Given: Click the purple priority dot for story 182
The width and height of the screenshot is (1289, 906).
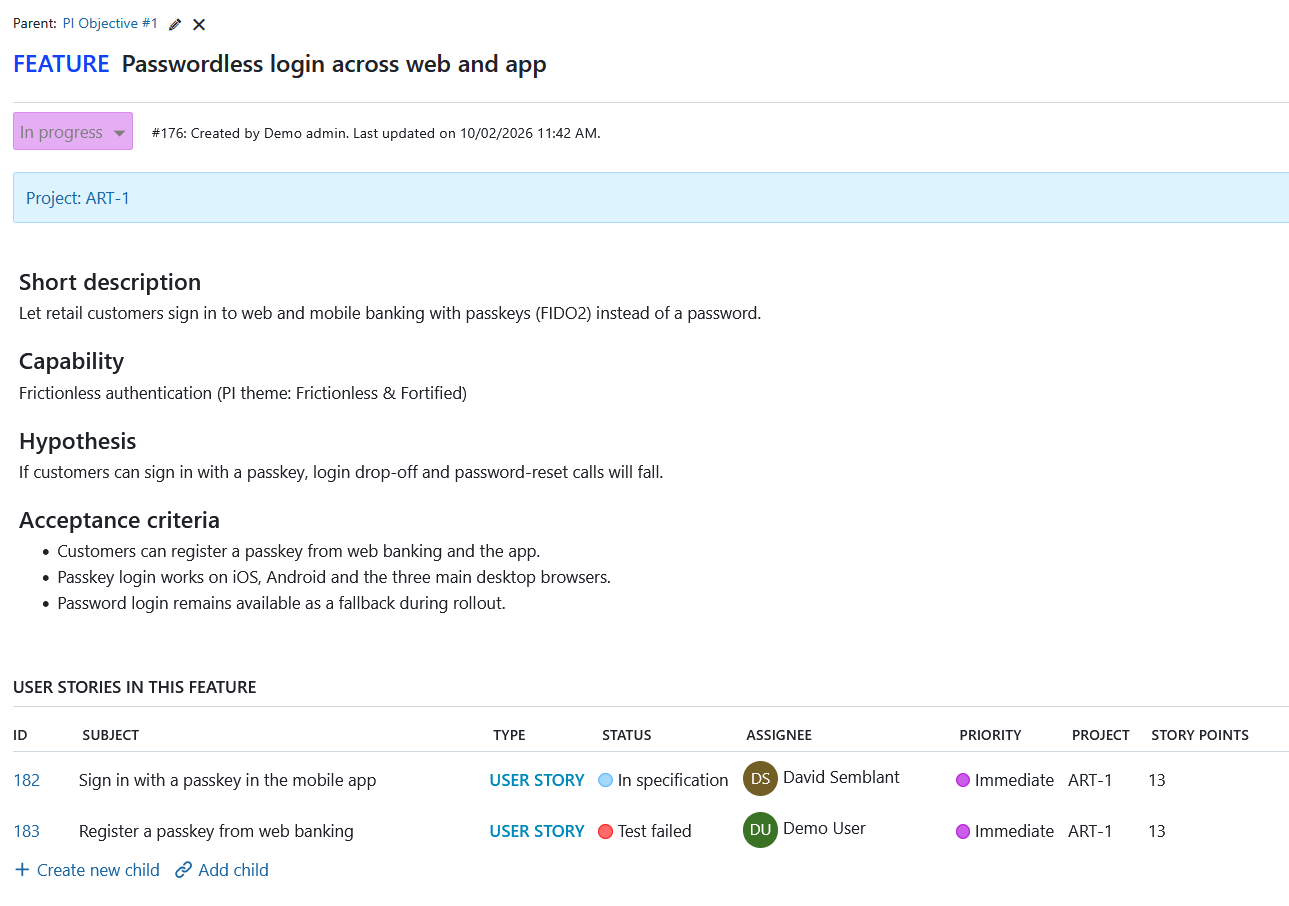Looking at the screenshot, I should pyautogui.click(x=963, y=780).
